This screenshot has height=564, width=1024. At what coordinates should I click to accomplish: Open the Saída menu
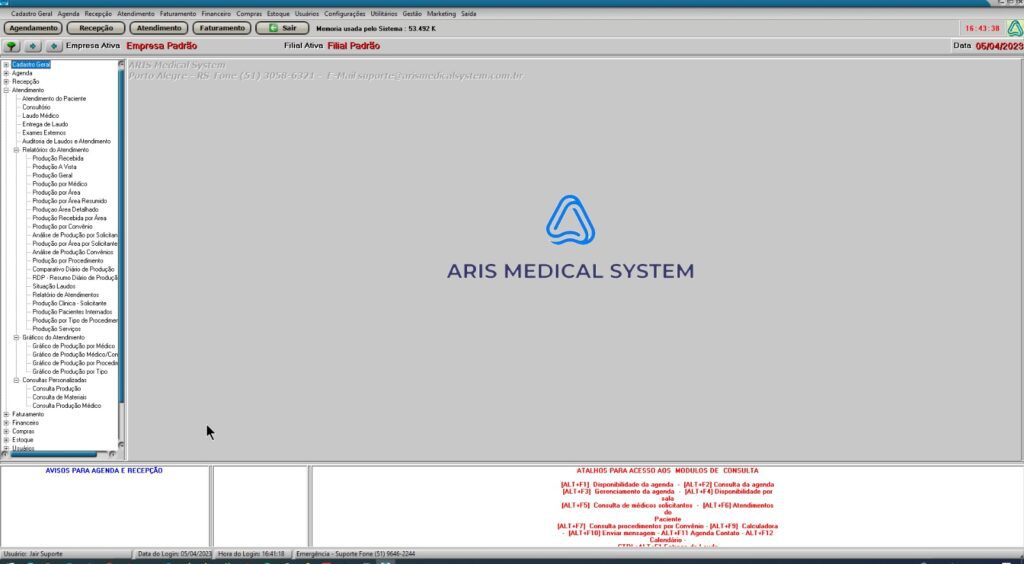point(469,14)
